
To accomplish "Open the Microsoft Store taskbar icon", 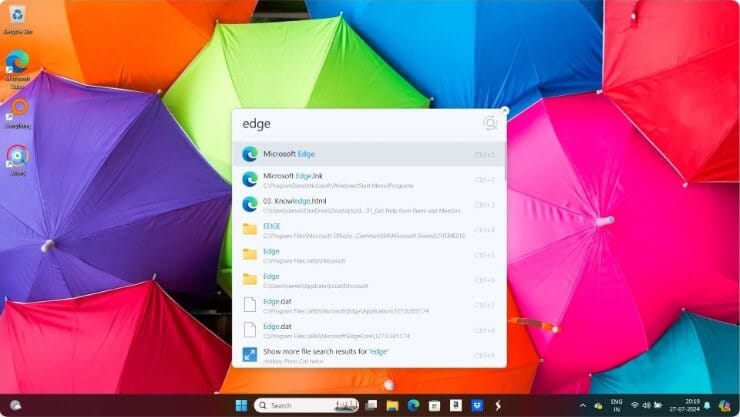I will coord(434,405).
